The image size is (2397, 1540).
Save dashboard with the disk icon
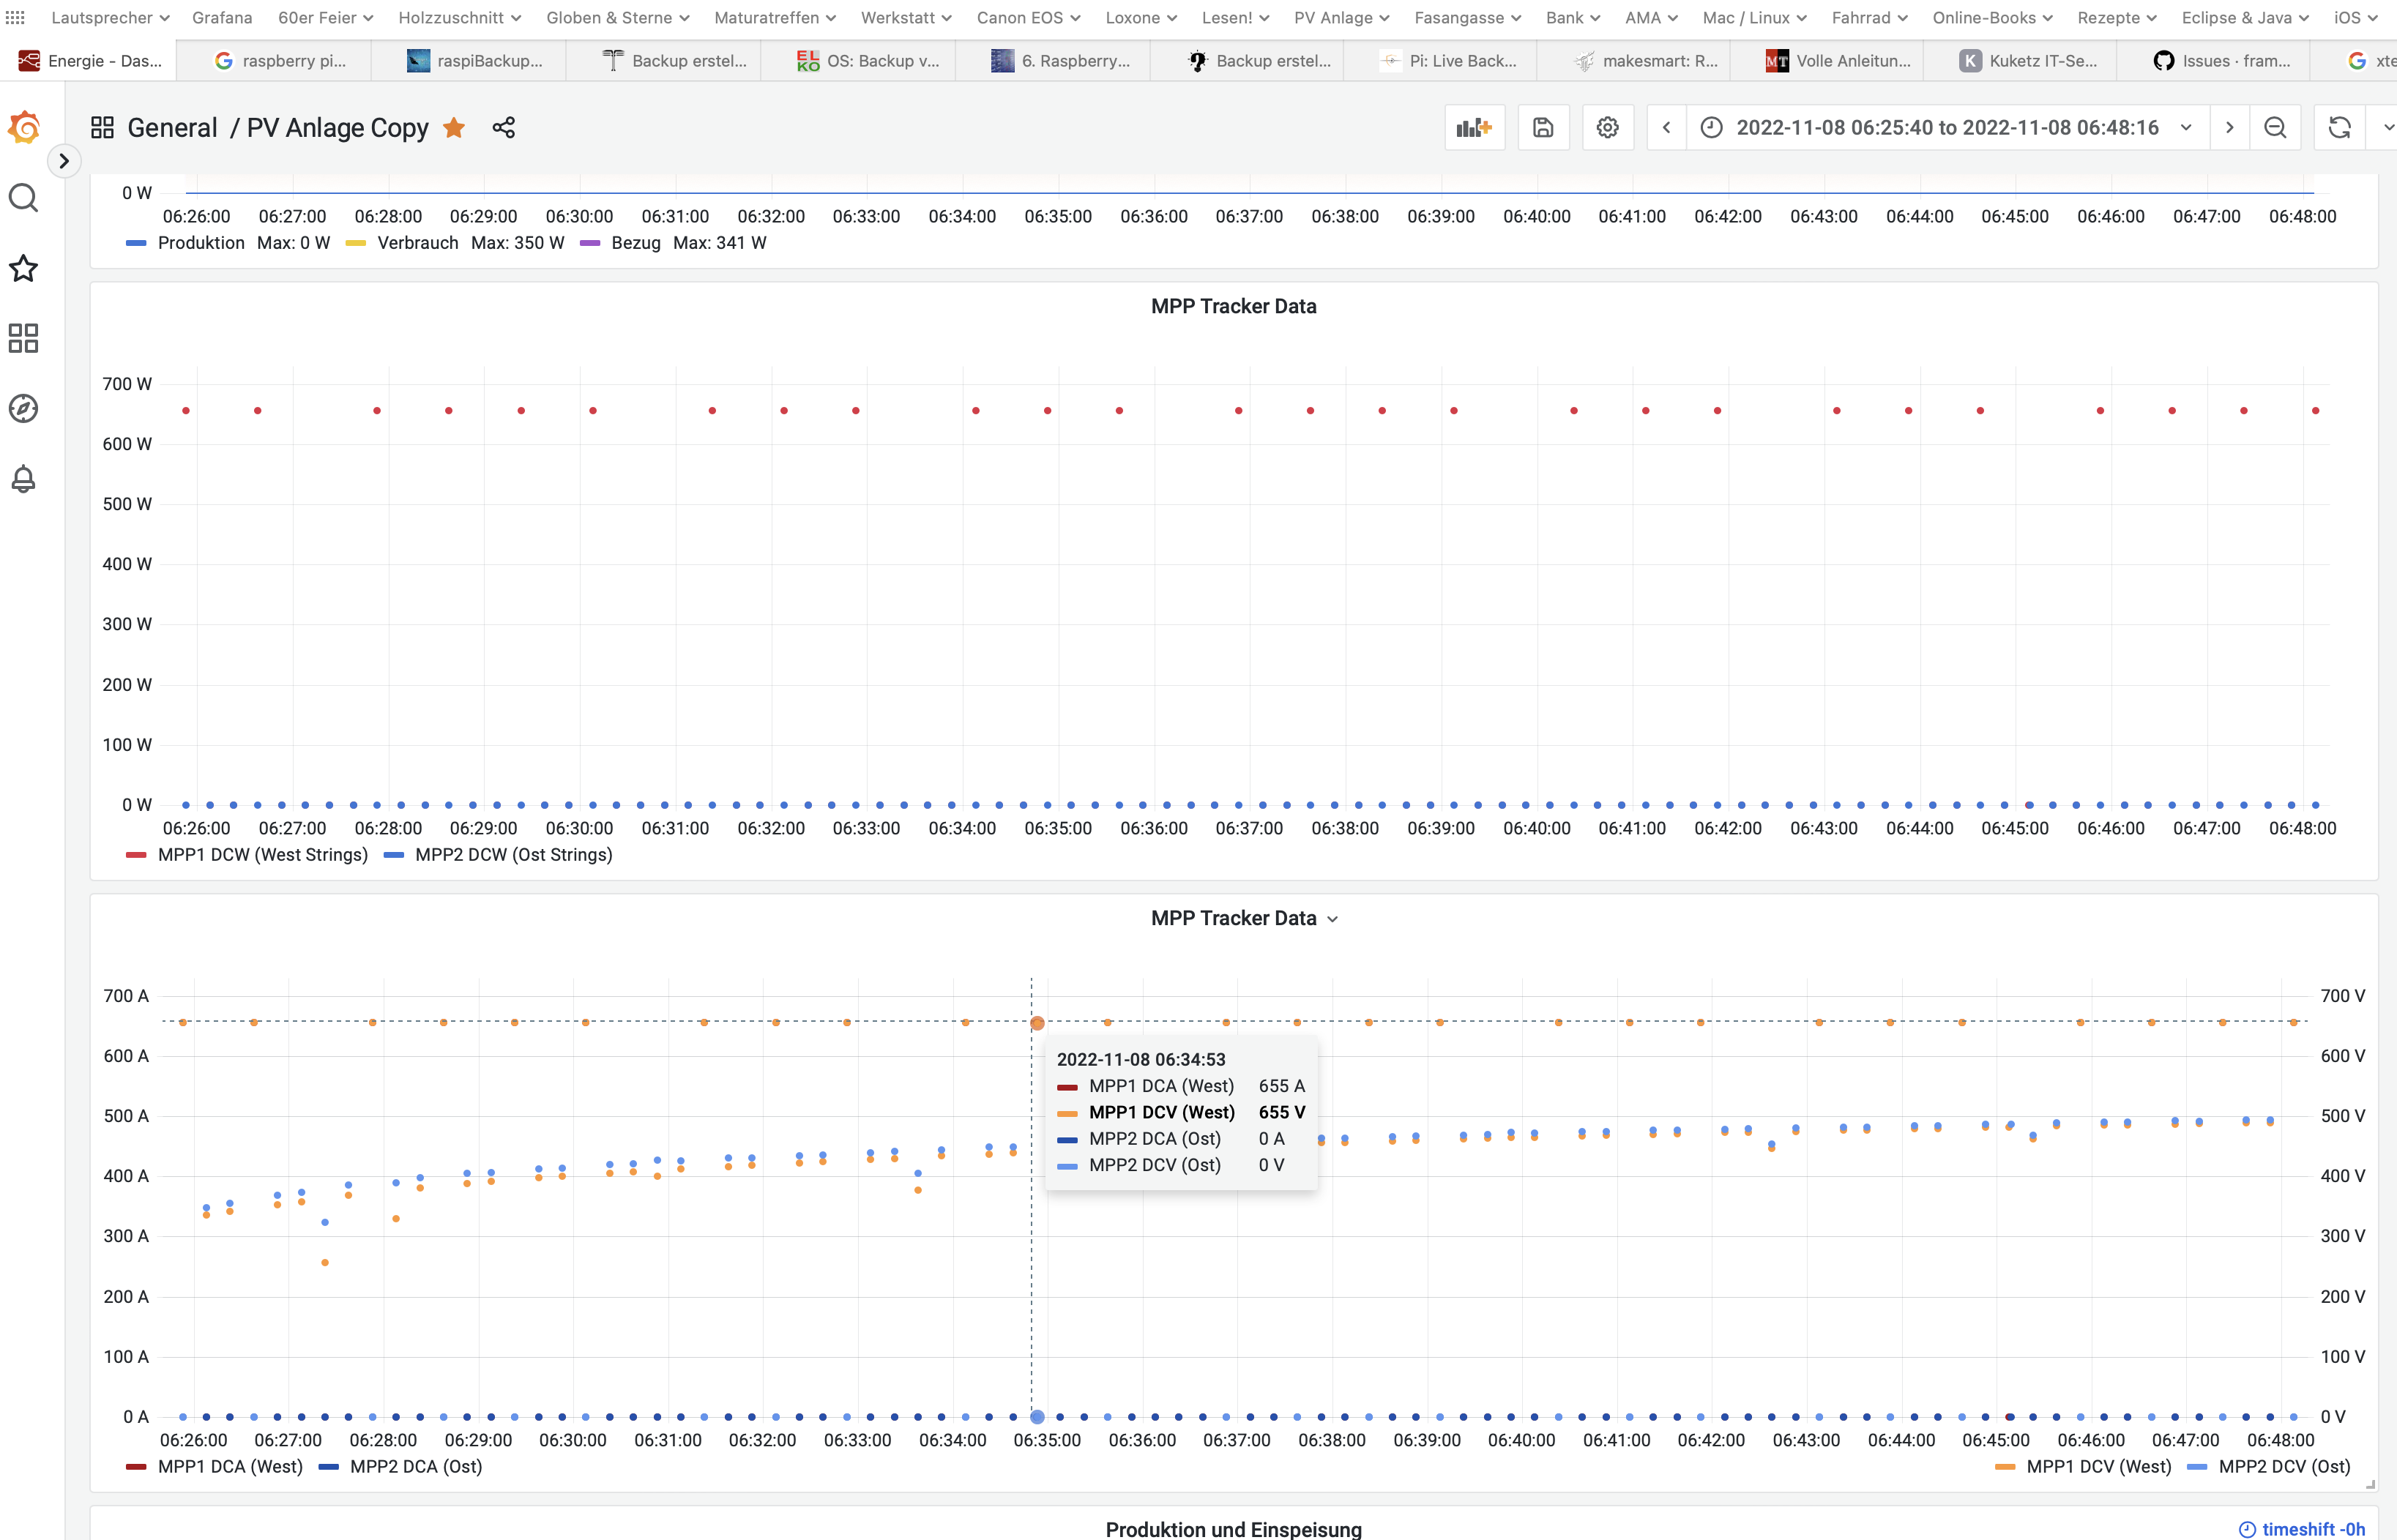pyautogui.click(x=1543, y=128)
